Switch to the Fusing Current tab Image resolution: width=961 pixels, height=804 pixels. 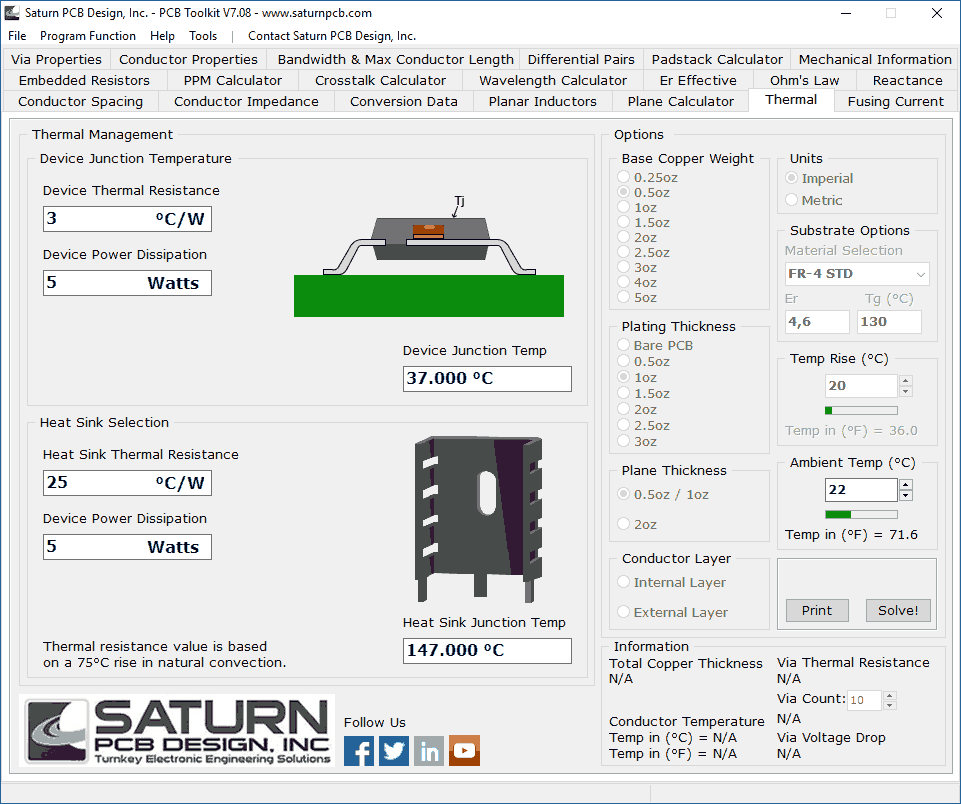[x=895, y=101]
